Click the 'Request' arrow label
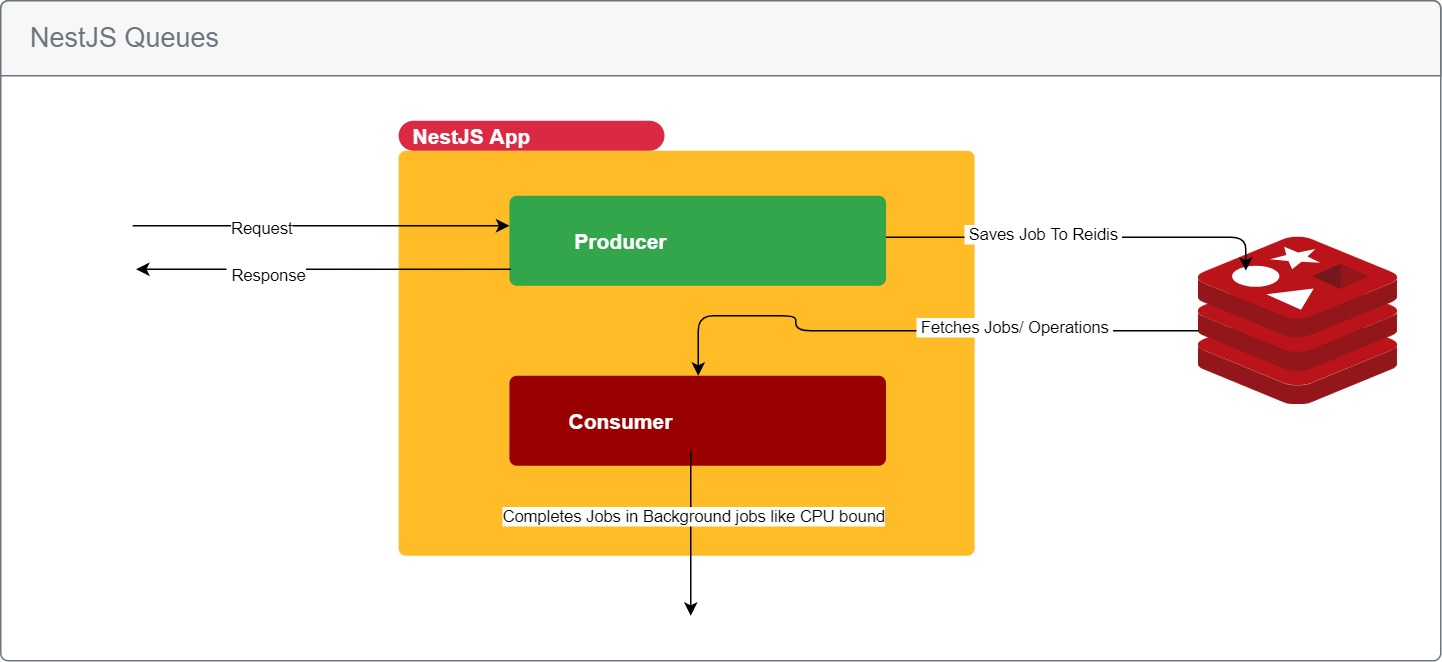Image resolution: width=1442 pixels, height=662 pixels. (262, 228)
